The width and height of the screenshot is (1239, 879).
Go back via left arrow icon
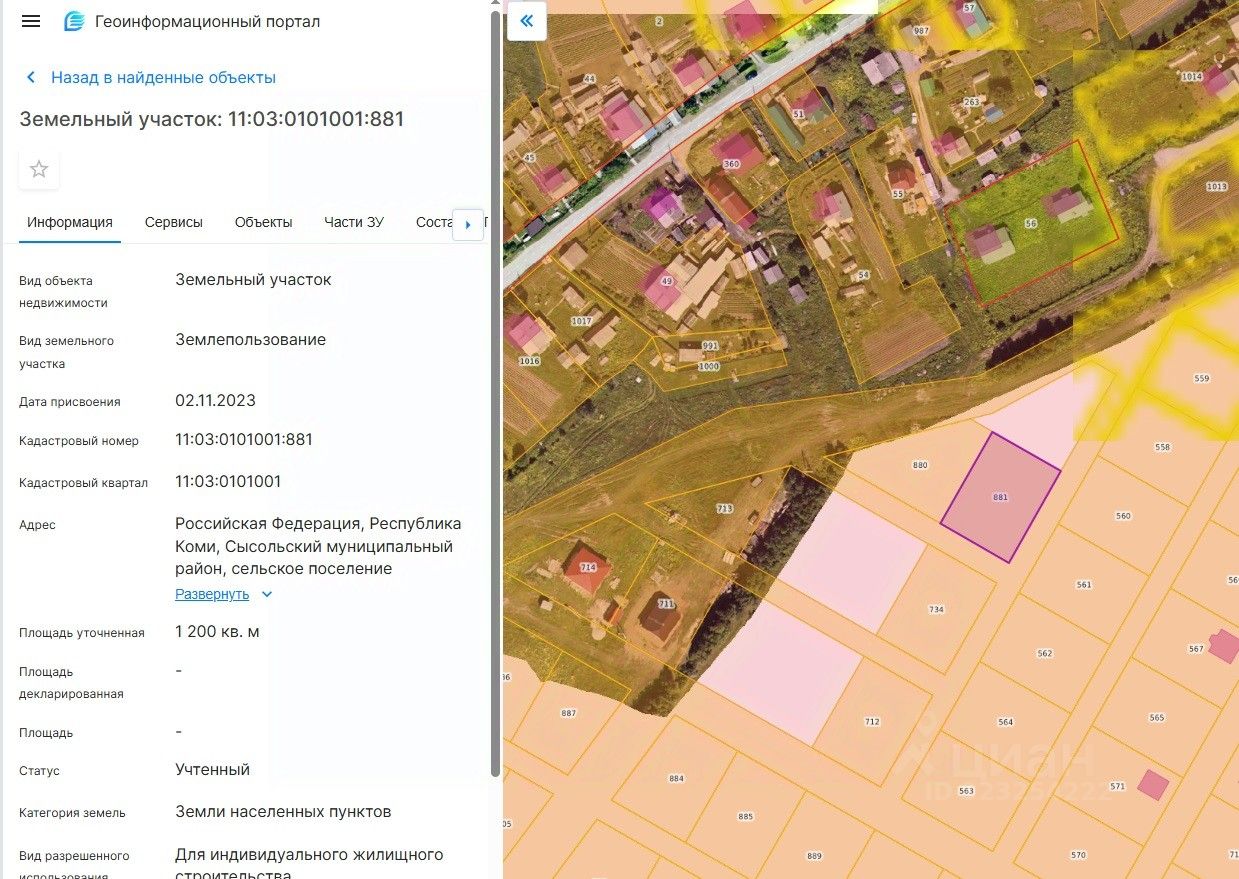tap(31, 77)
